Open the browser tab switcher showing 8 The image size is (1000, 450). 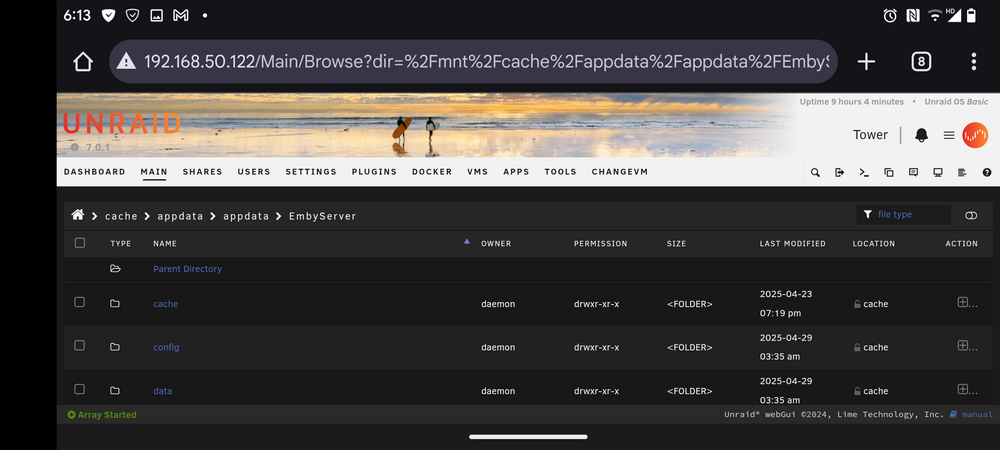click(x=920, y=62)
